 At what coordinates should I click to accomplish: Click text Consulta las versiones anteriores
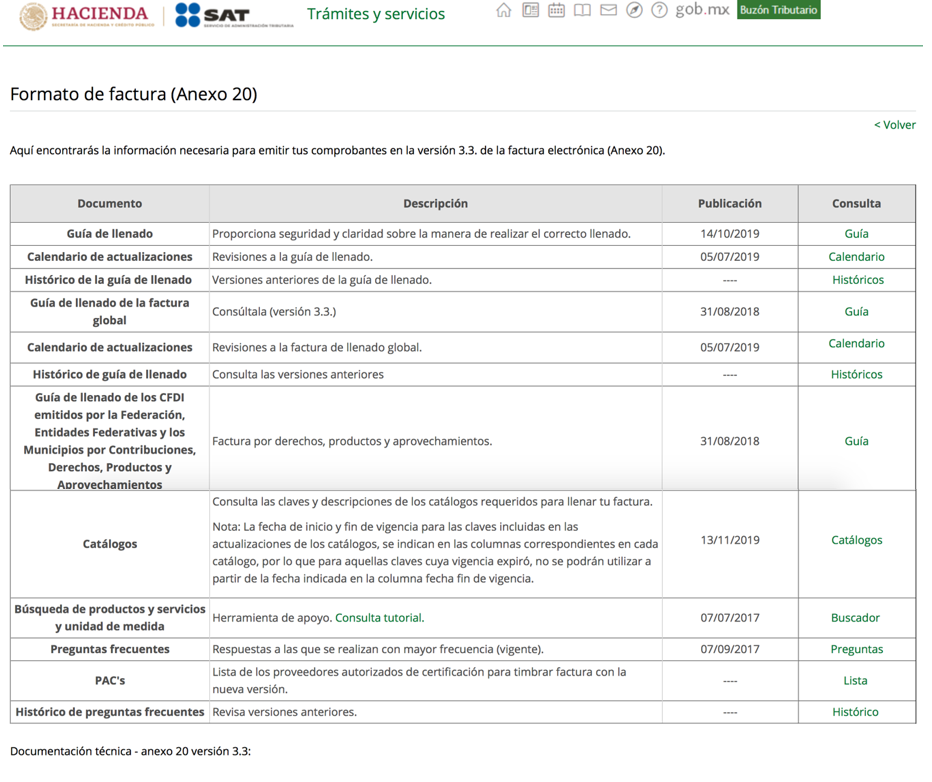(298, 374)
